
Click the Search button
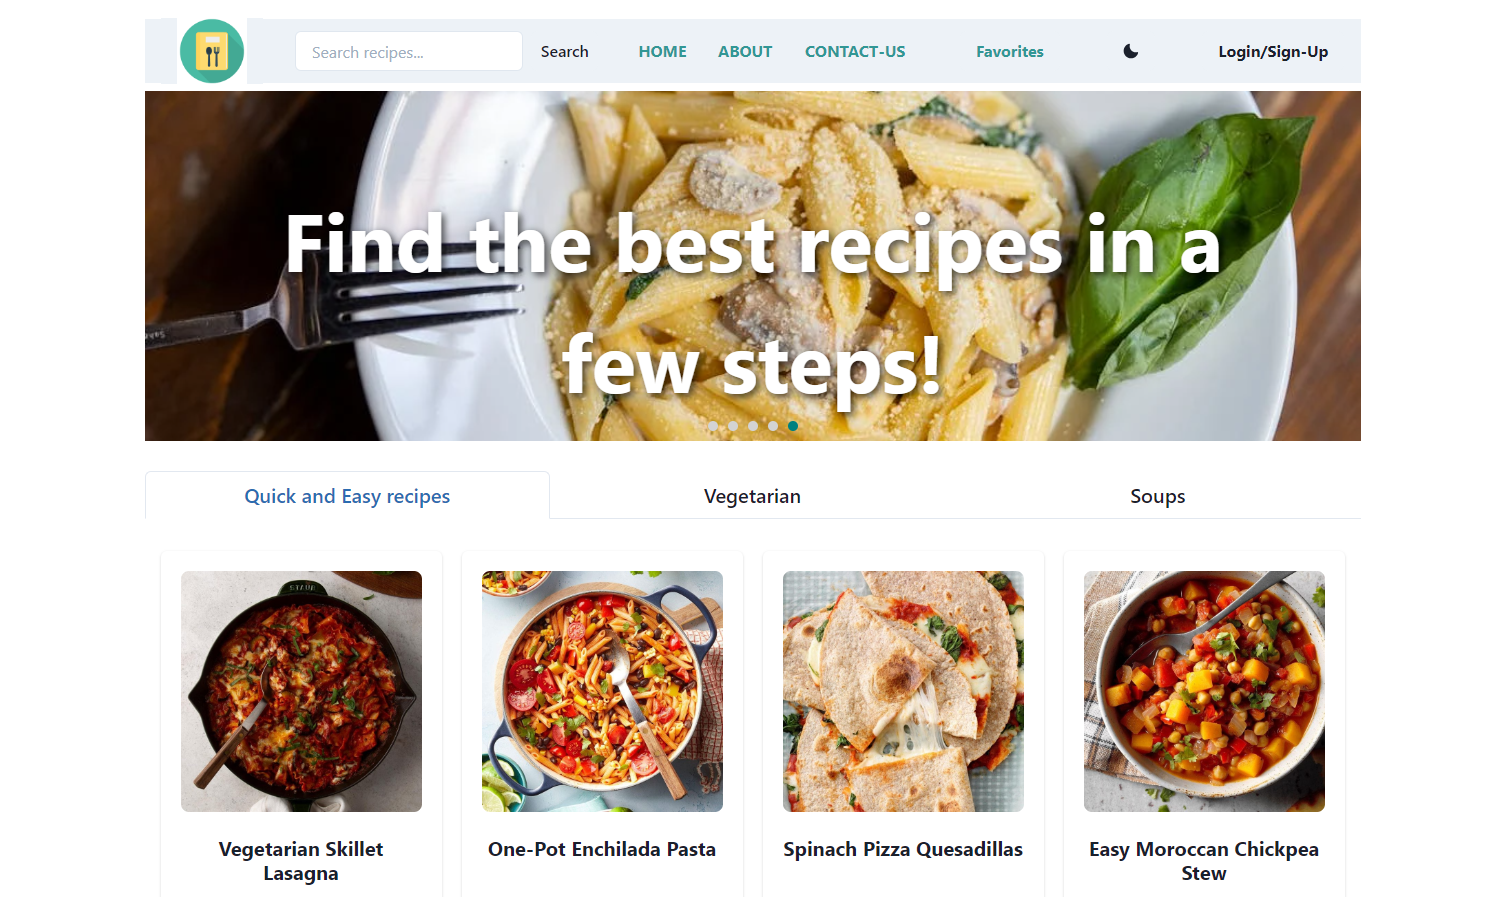(x=565, y=51)
